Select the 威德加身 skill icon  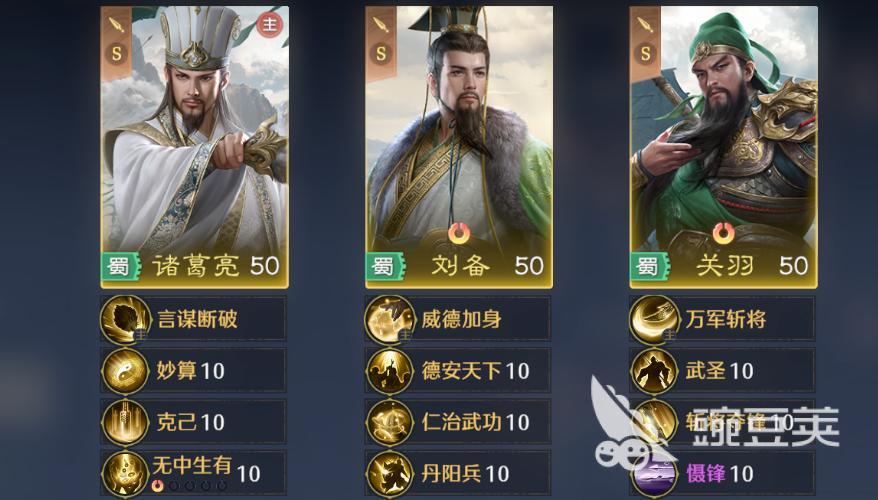click(x=390, y=320)
